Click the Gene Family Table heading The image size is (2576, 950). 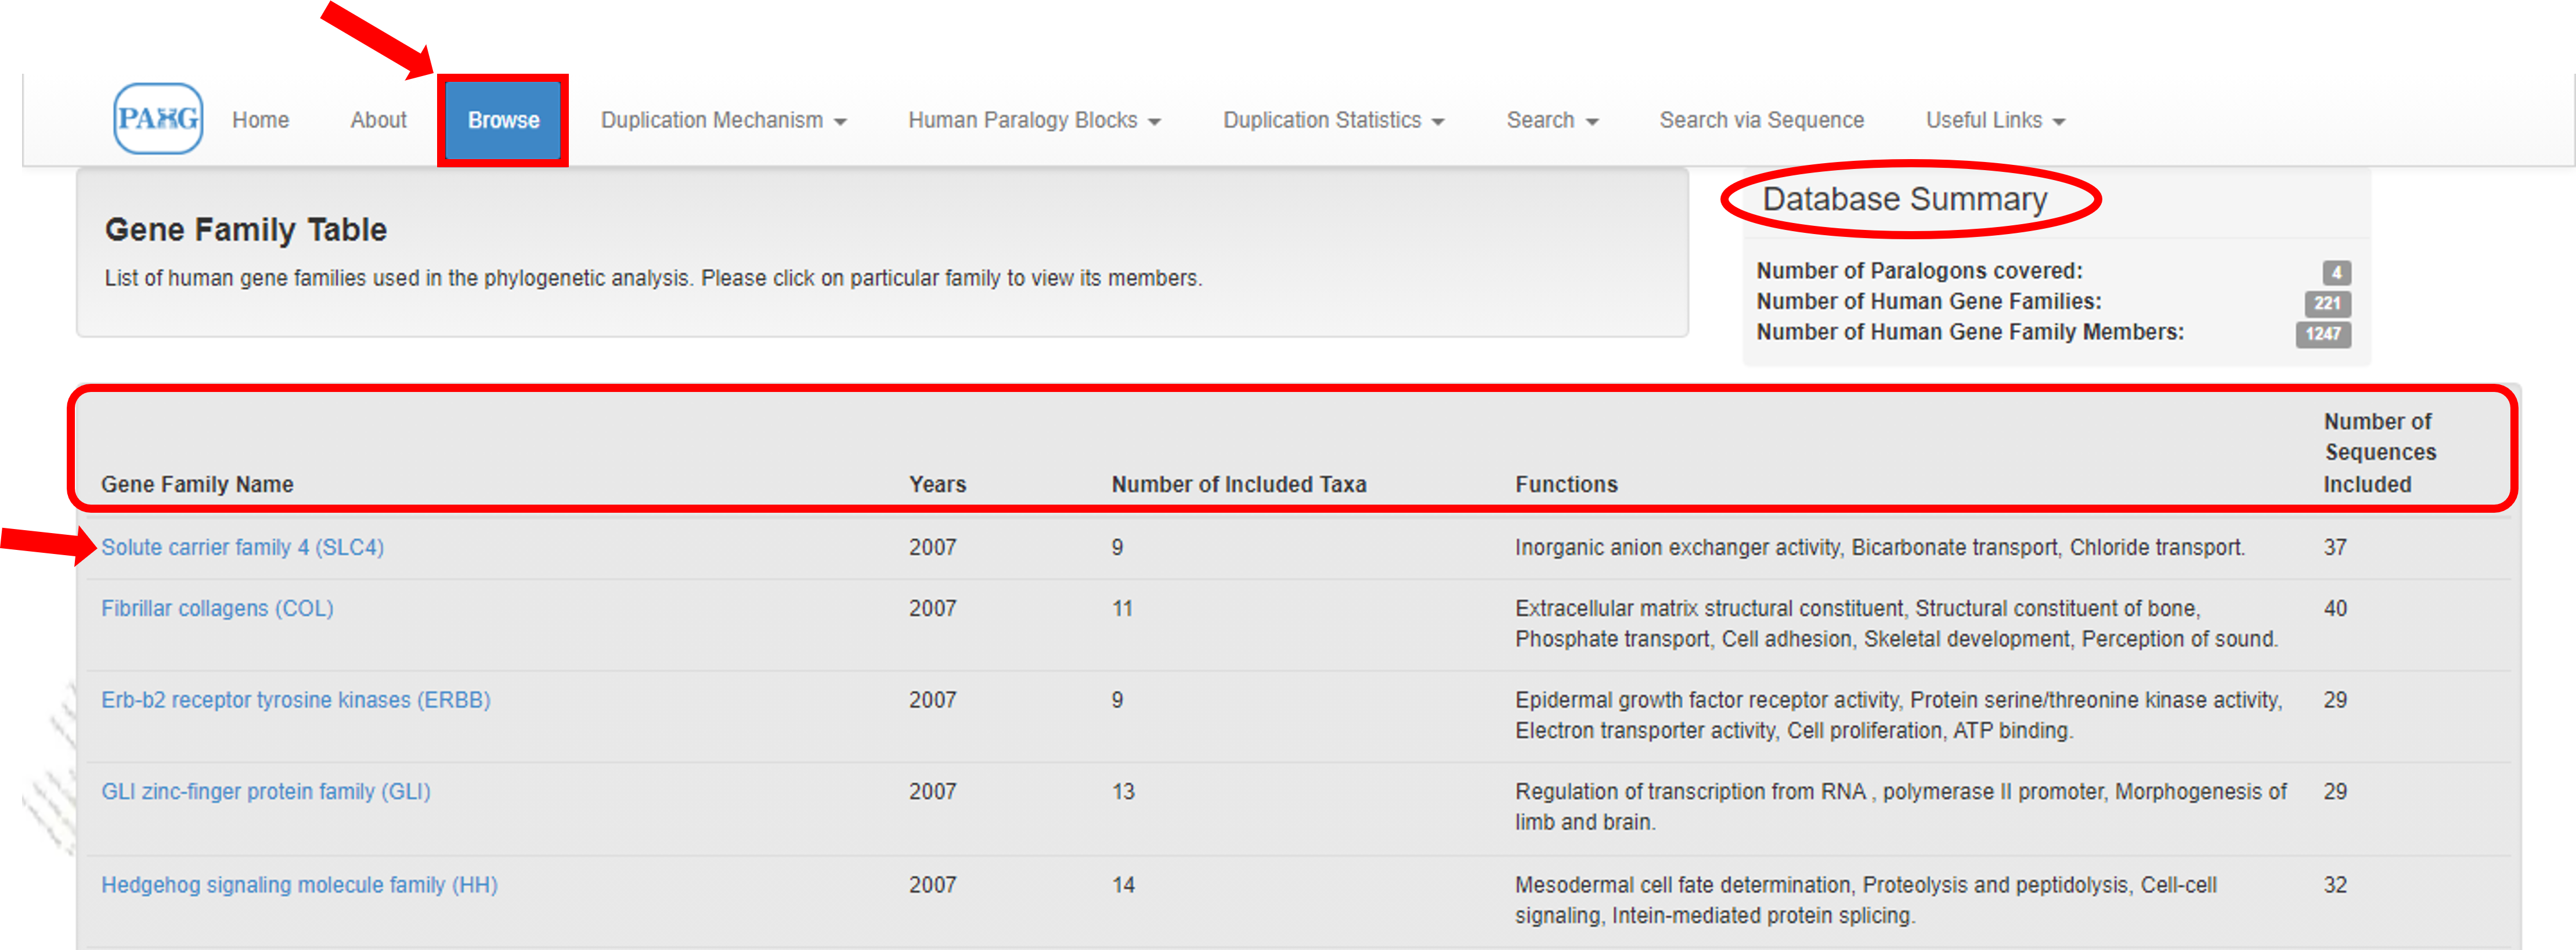click(x=245, y=230)
